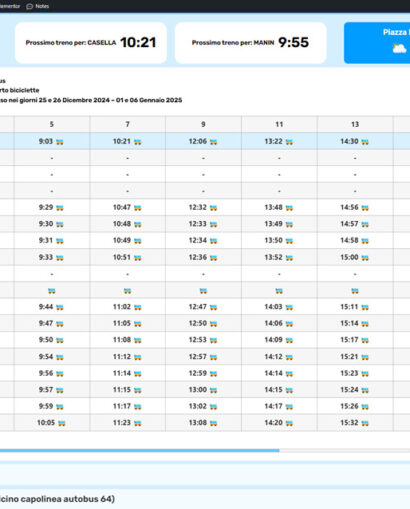Image resolution: width=410 pixels, height=509 pixels.
Task: Click train icon beside 15:32 arrival
Action: pyautogui.click(x=365, y=423)
